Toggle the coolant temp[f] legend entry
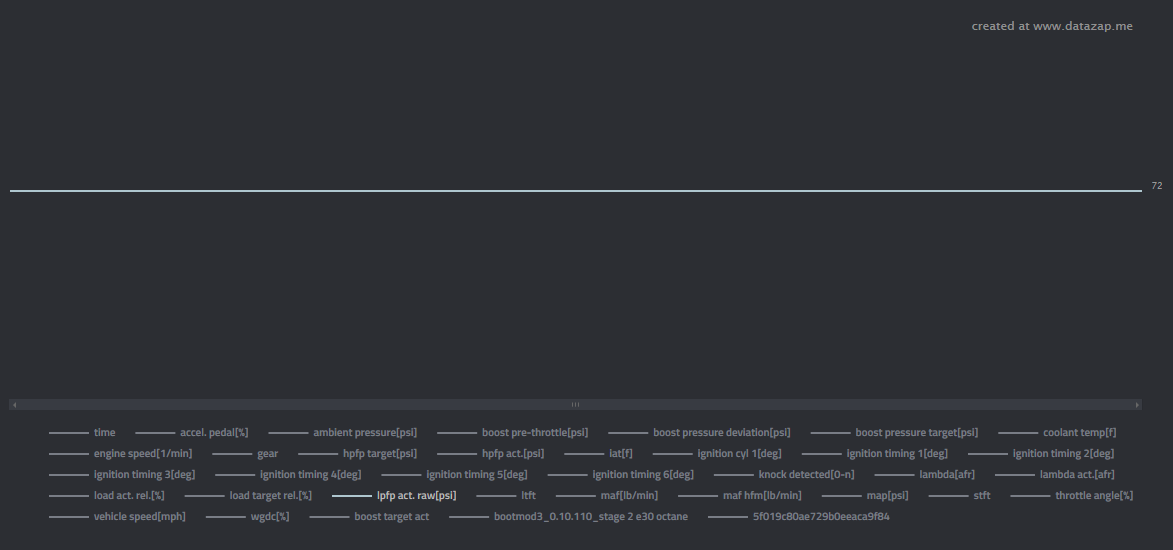Image resolution: width=1173 pixels, height=550 pixels. click(1079, 433)
